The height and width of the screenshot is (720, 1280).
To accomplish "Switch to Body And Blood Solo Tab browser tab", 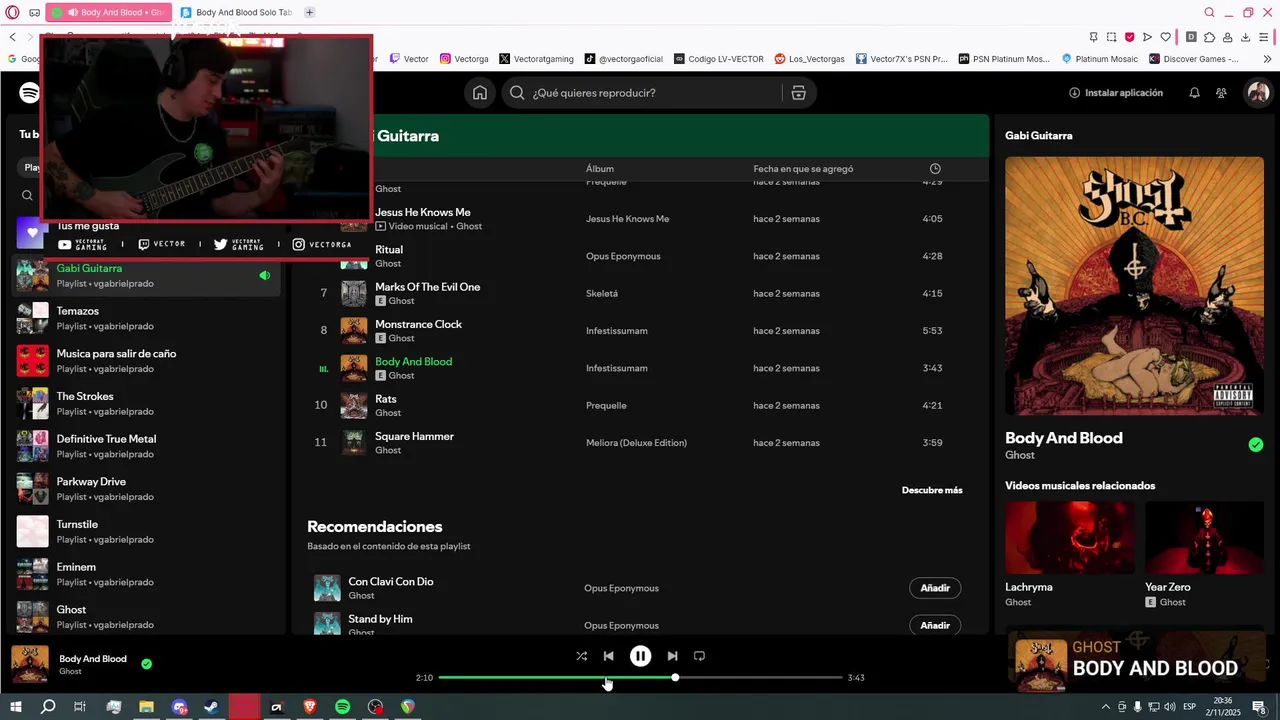I will (236, 13).
